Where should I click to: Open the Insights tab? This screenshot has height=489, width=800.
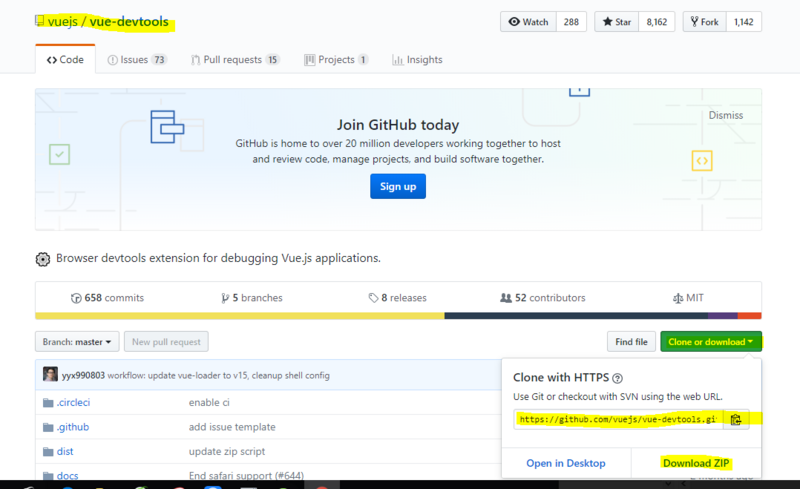pyautogui.click(x=417, y=60)
